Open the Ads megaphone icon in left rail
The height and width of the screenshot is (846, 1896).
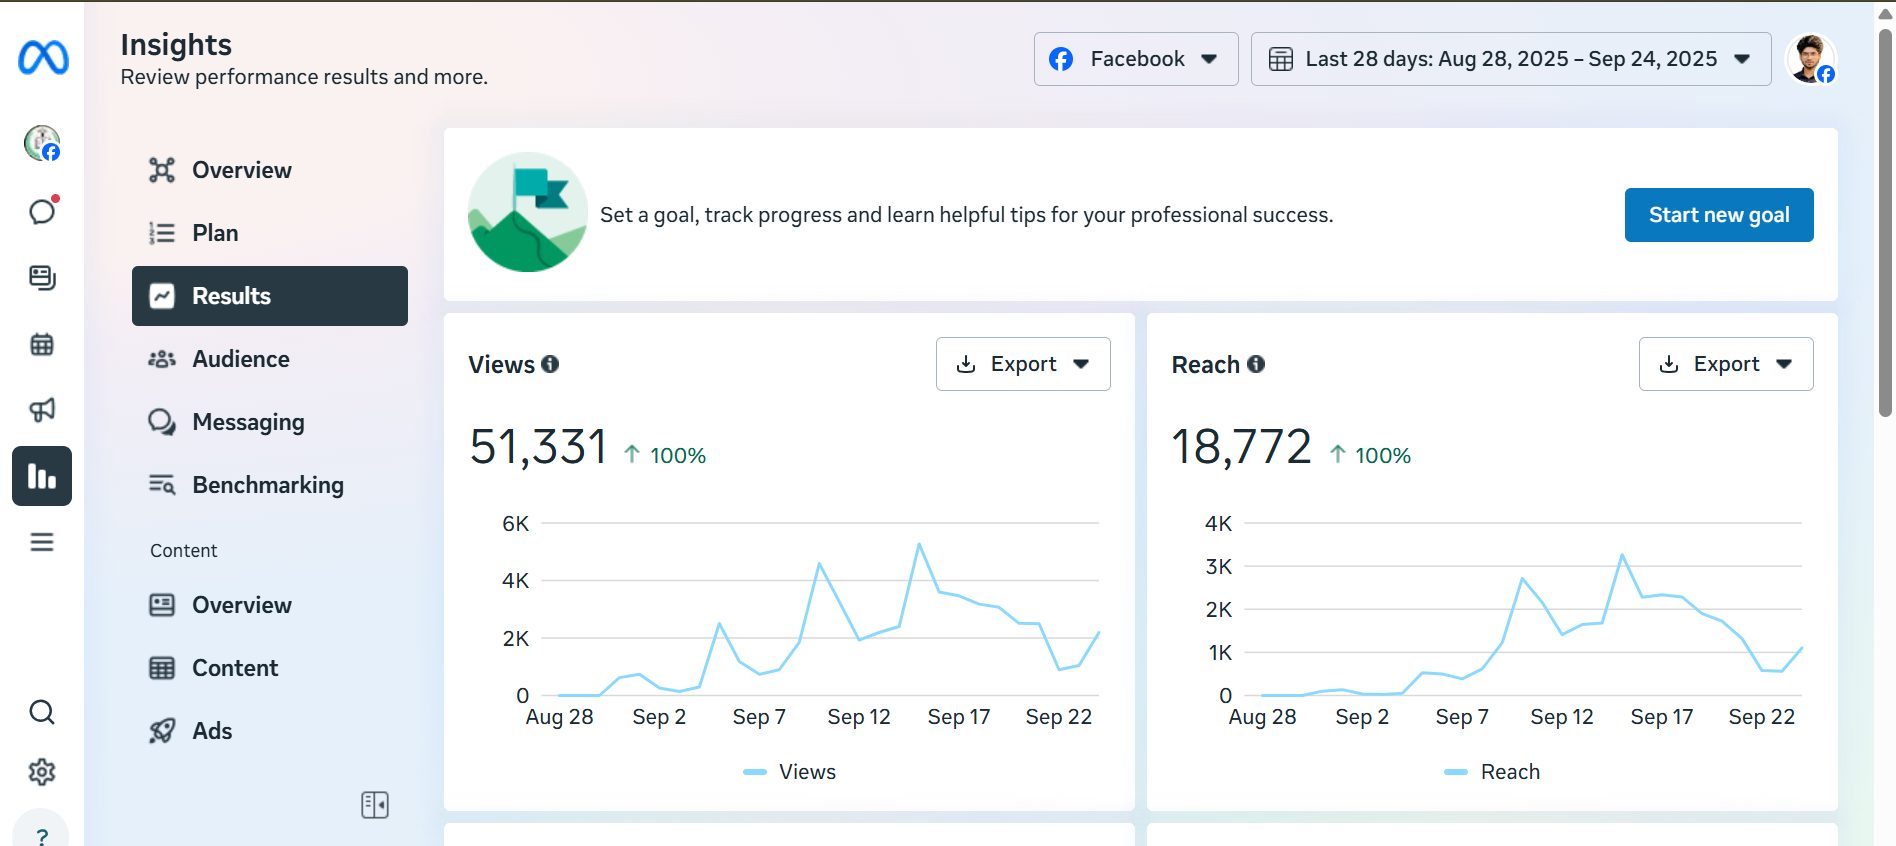click(x=42, y=409)
